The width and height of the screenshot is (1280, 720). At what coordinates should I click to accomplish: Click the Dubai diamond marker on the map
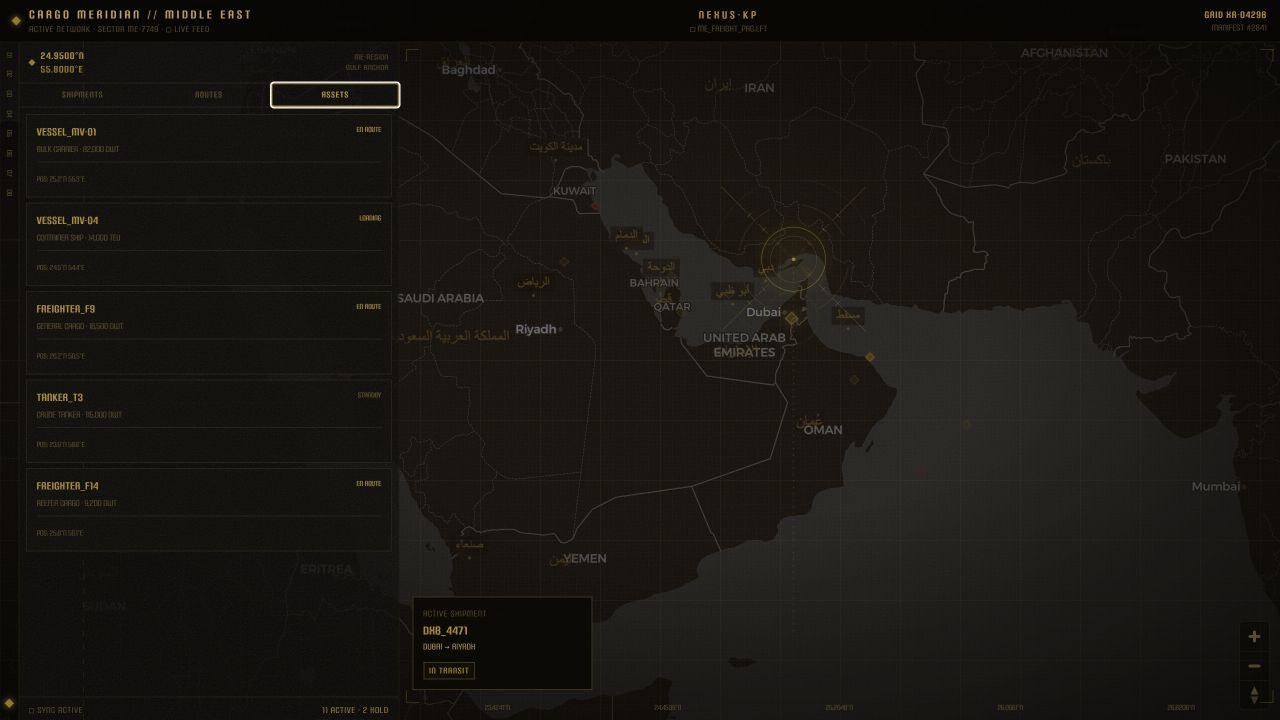pyautogui.click(x=791, y=319)
